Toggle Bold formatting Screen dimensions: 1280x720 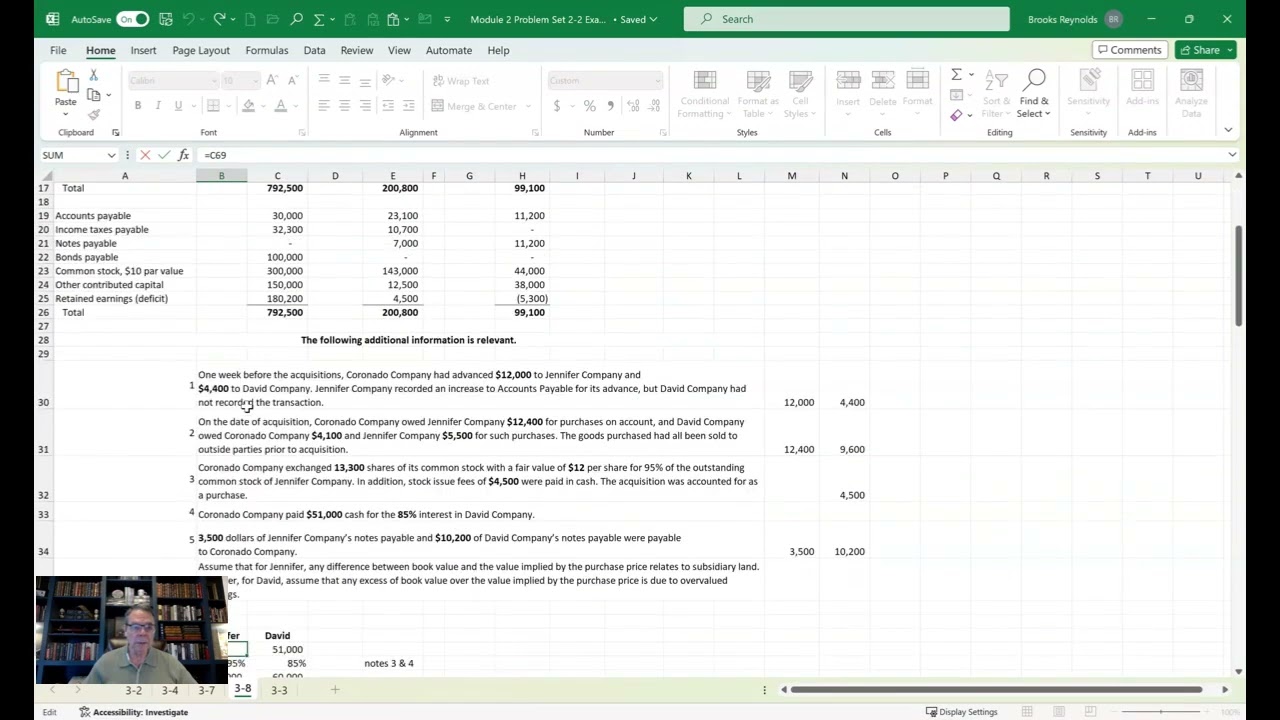138,106
